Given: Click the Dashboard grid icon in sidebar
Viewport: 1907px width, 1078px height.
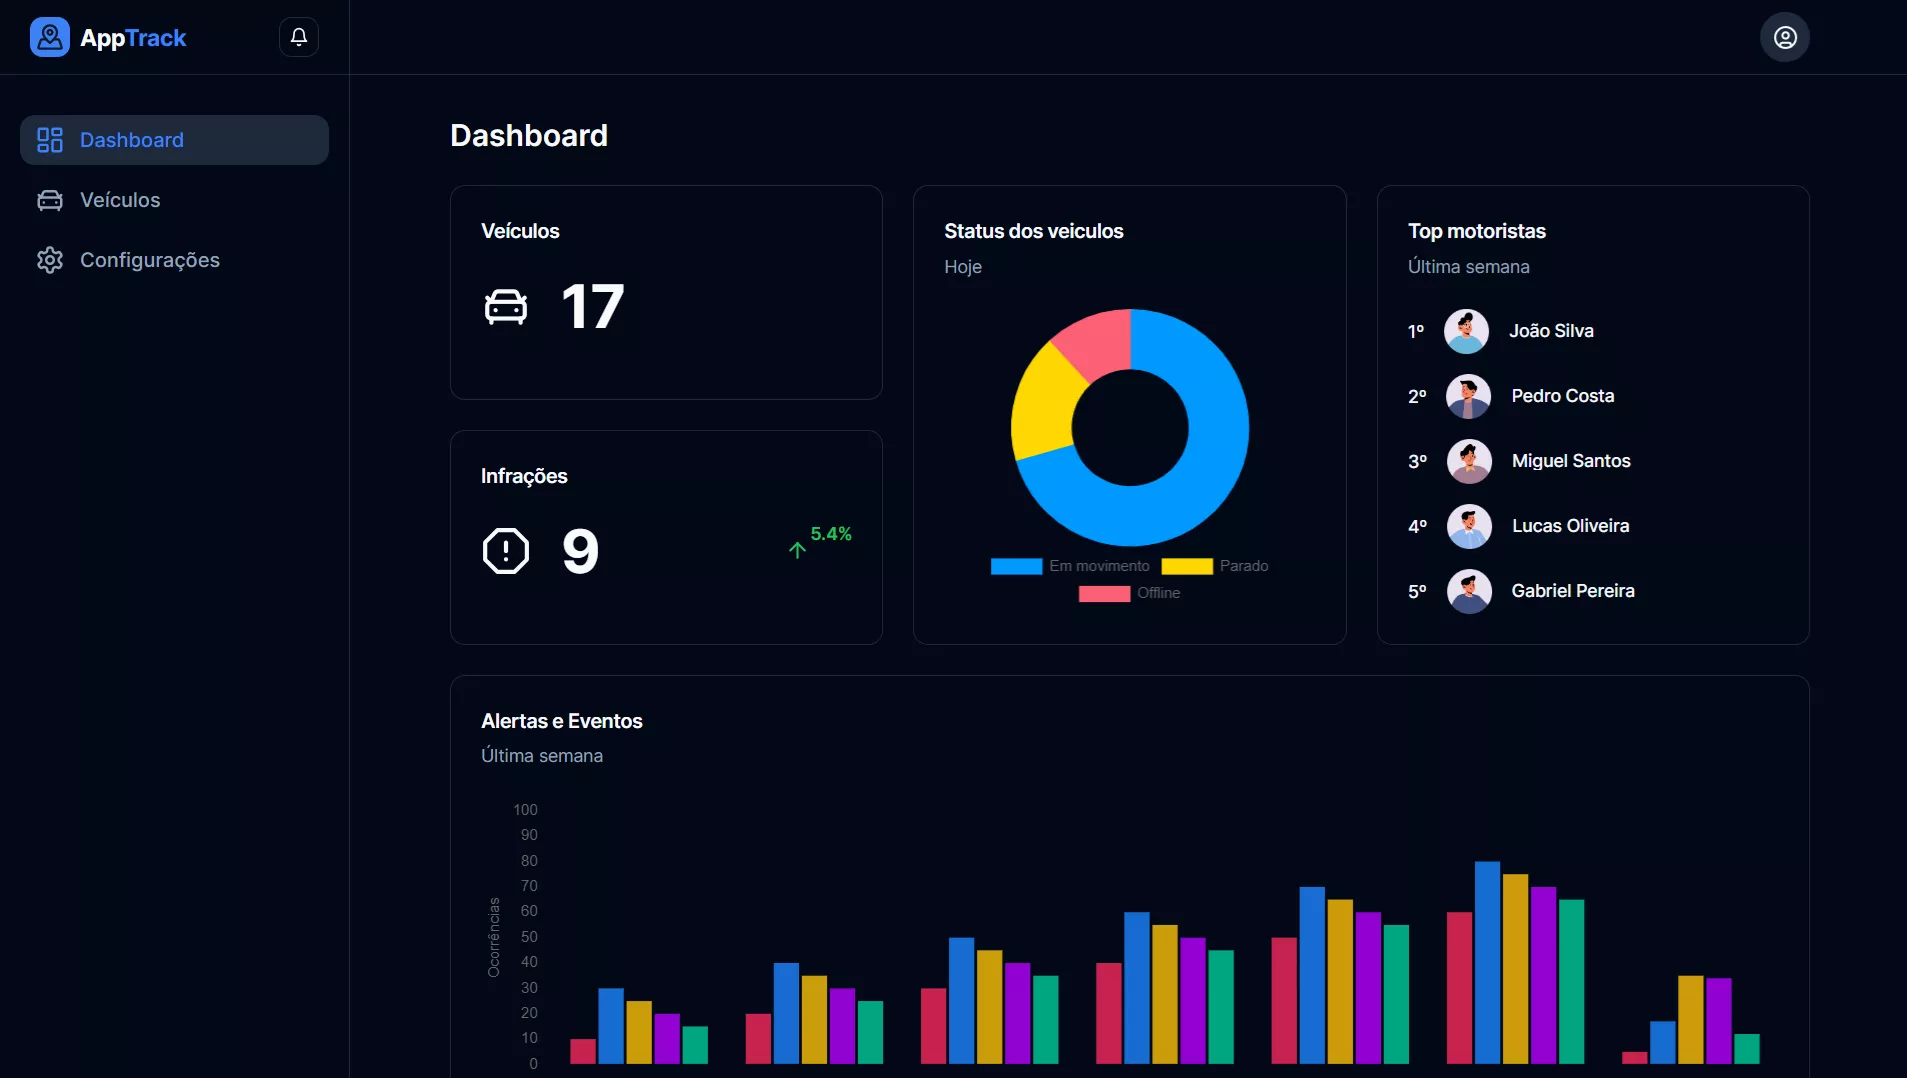Looking at the screenshot, I should (50, 140).
